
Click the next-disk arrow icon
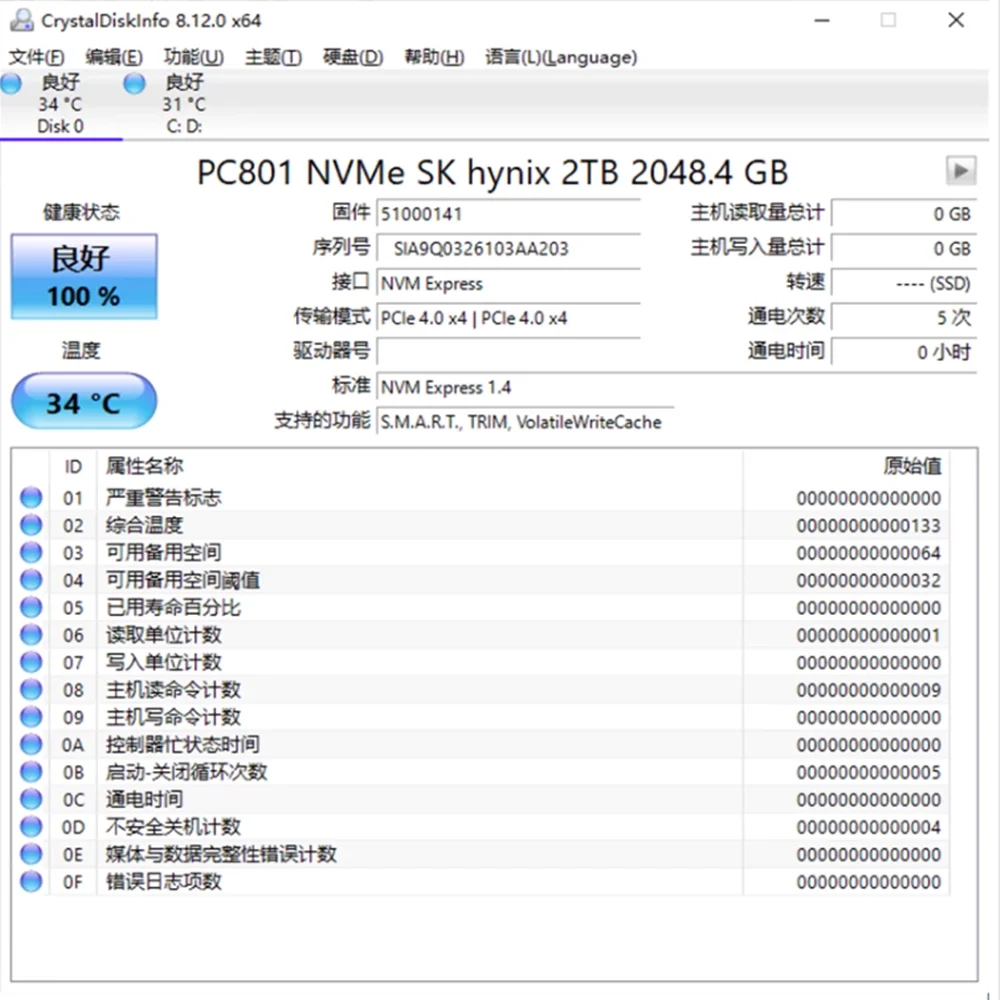[x=961, y=171]
